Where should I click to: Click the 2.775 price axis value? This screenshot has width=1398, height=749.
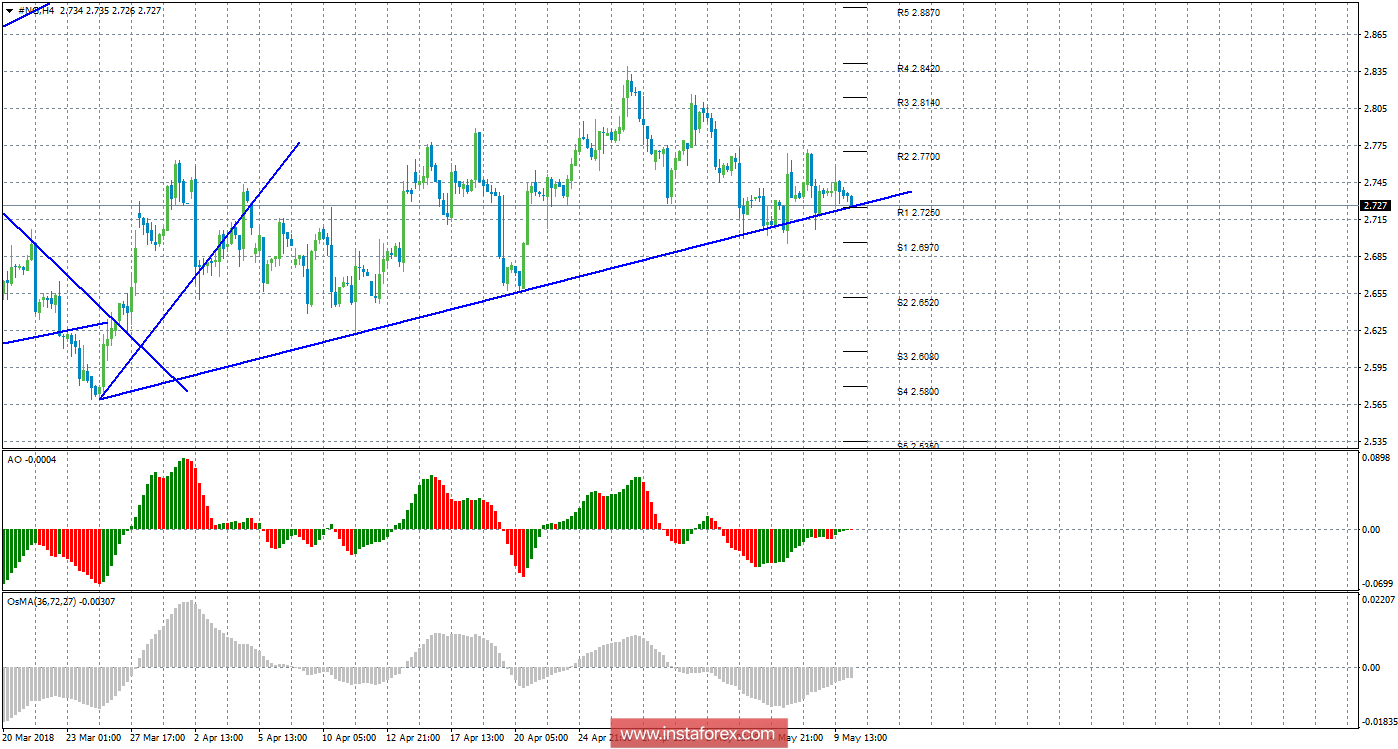[x=1374, y=146]
